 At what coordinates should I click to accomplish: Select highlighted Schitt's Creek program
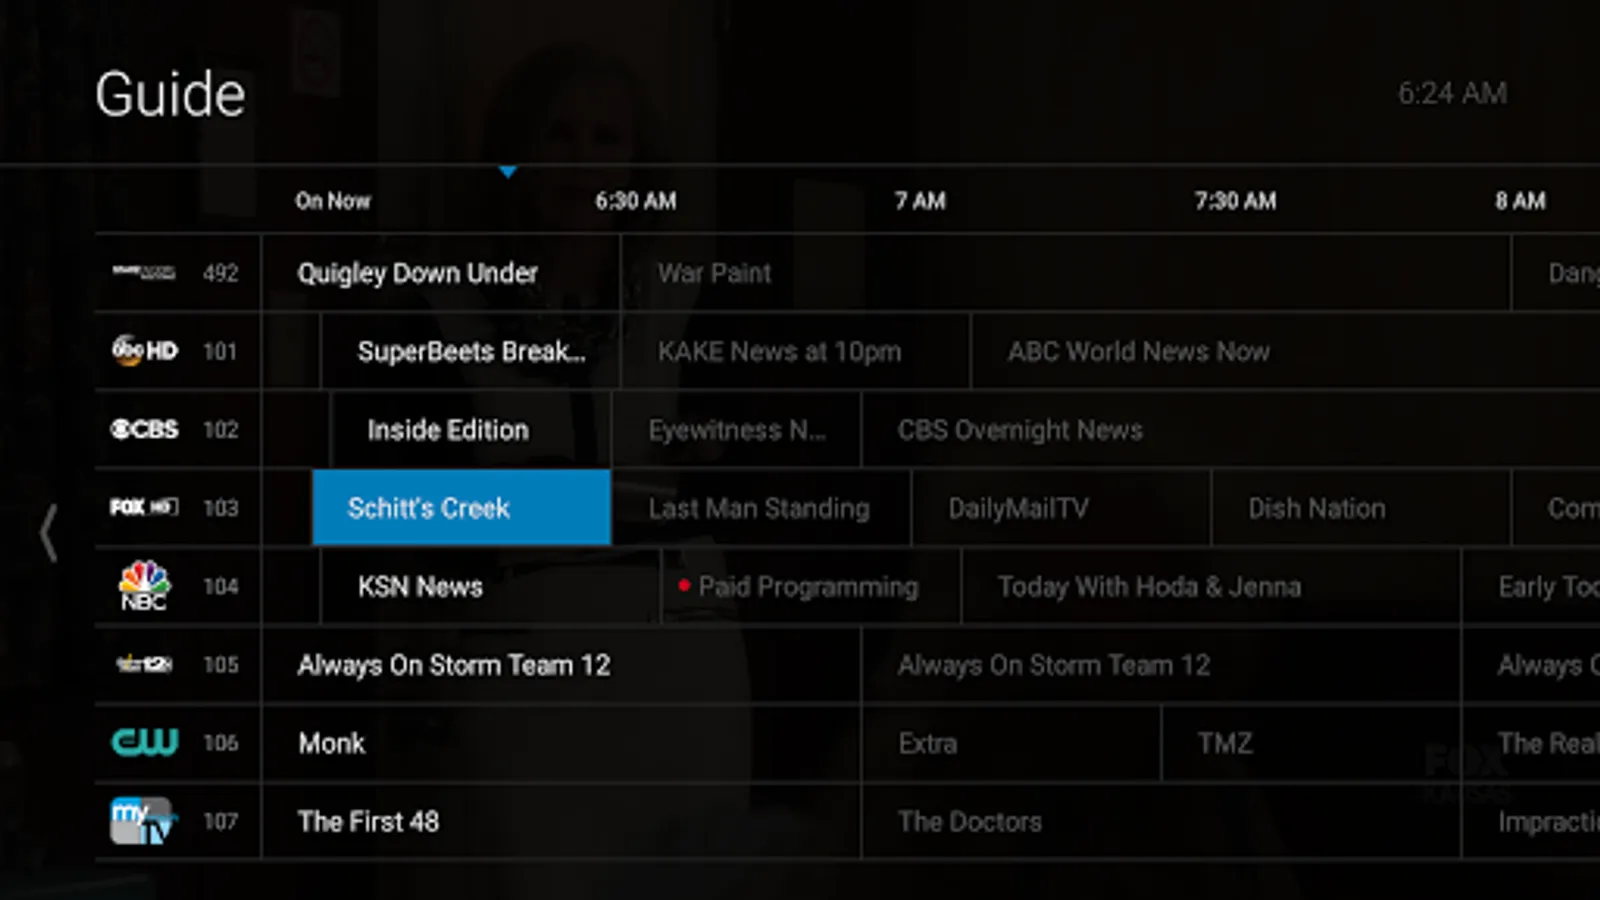click(x=461, y=507)
